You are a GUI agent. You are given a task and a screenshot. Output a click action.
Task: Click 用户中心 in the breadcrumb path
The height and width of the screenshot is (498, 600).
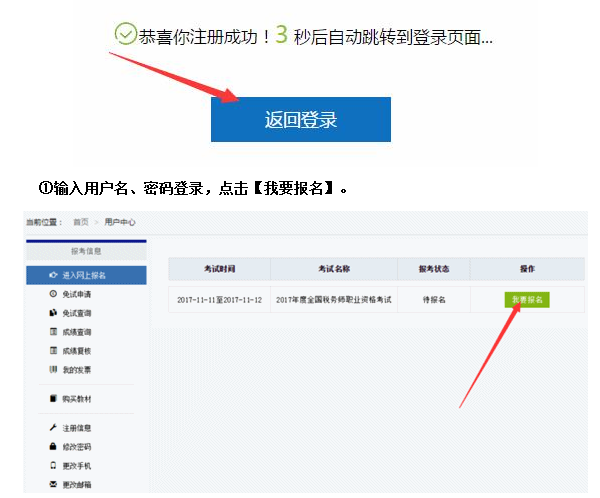coord(120,222)
